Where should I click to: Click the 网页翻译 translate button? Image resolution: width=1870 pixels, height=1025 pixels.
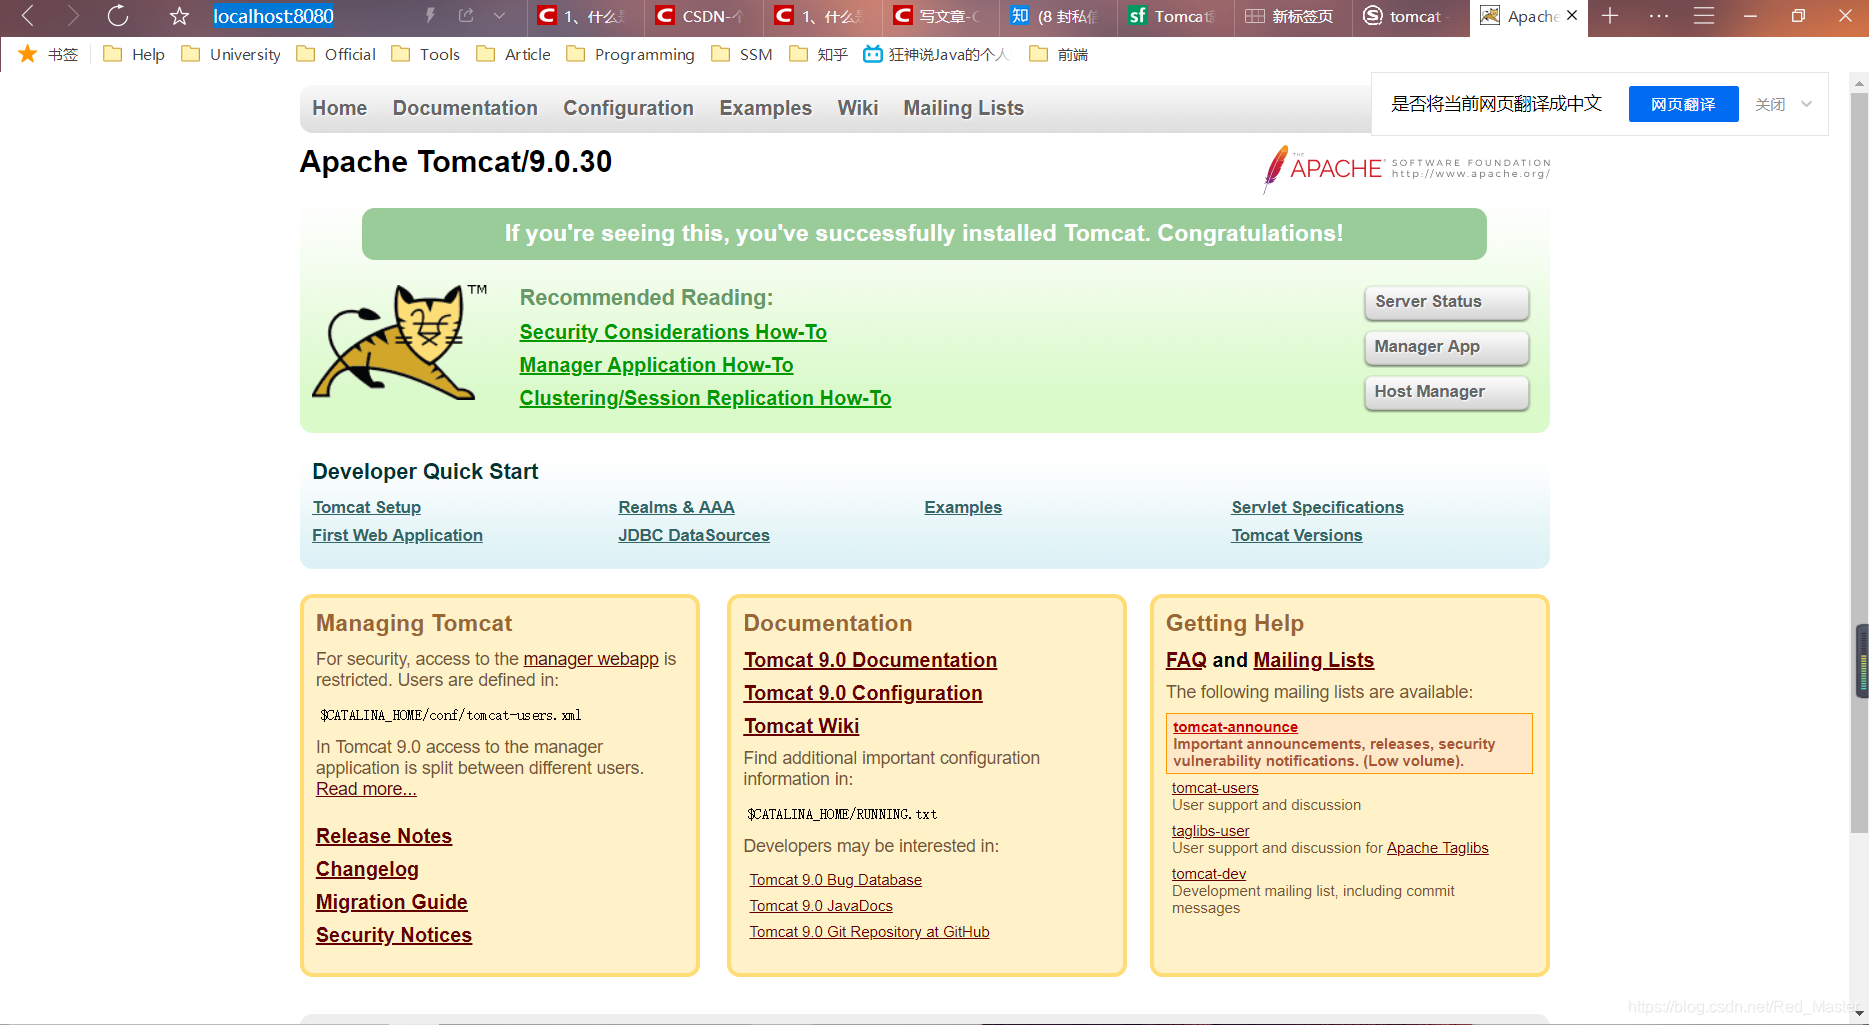[1683, 104]
